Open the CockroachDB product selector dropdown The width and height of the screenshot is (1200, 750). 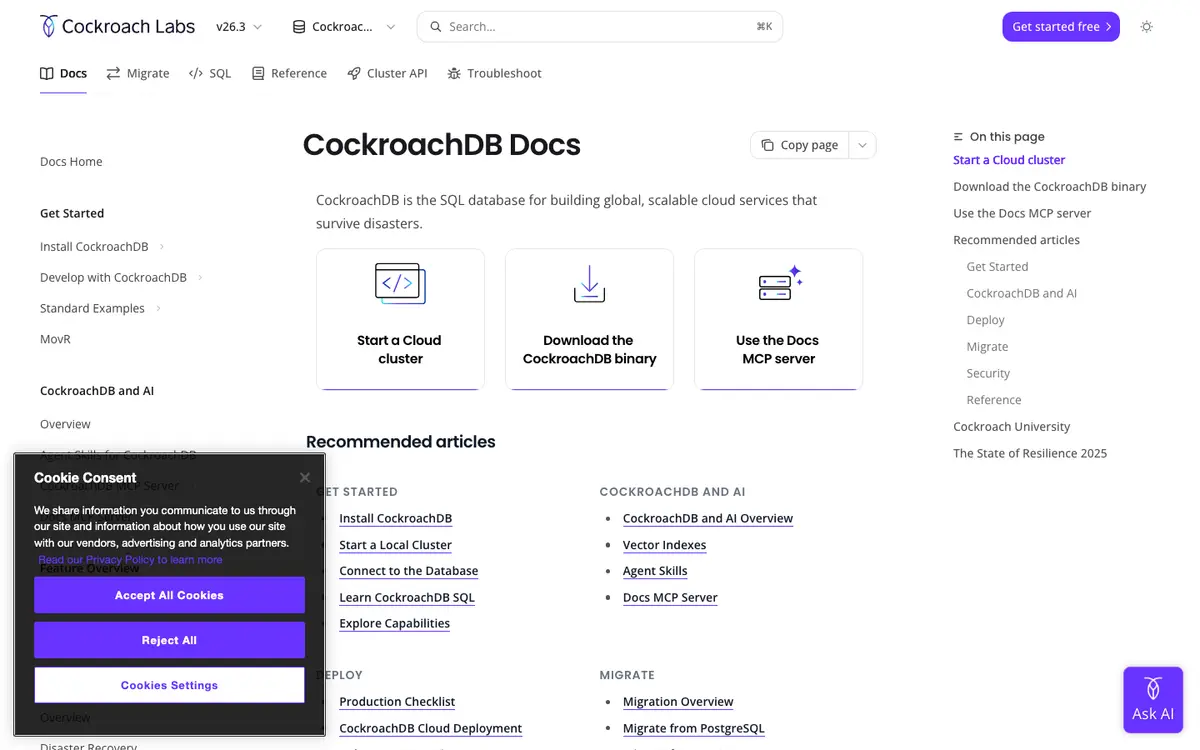tap(343, 27)
